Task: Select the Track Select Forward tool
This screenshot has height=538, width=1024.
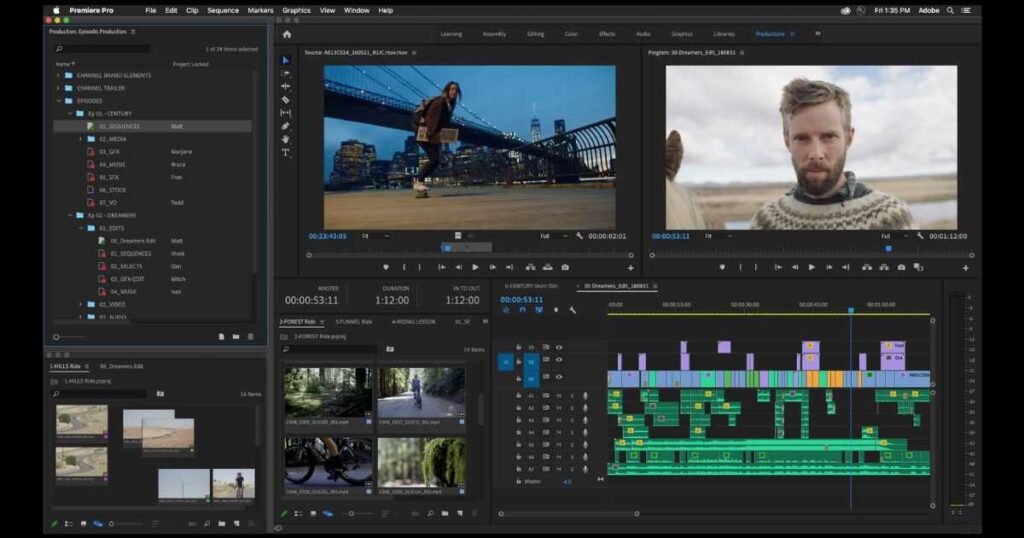Action: pos(285,73)
